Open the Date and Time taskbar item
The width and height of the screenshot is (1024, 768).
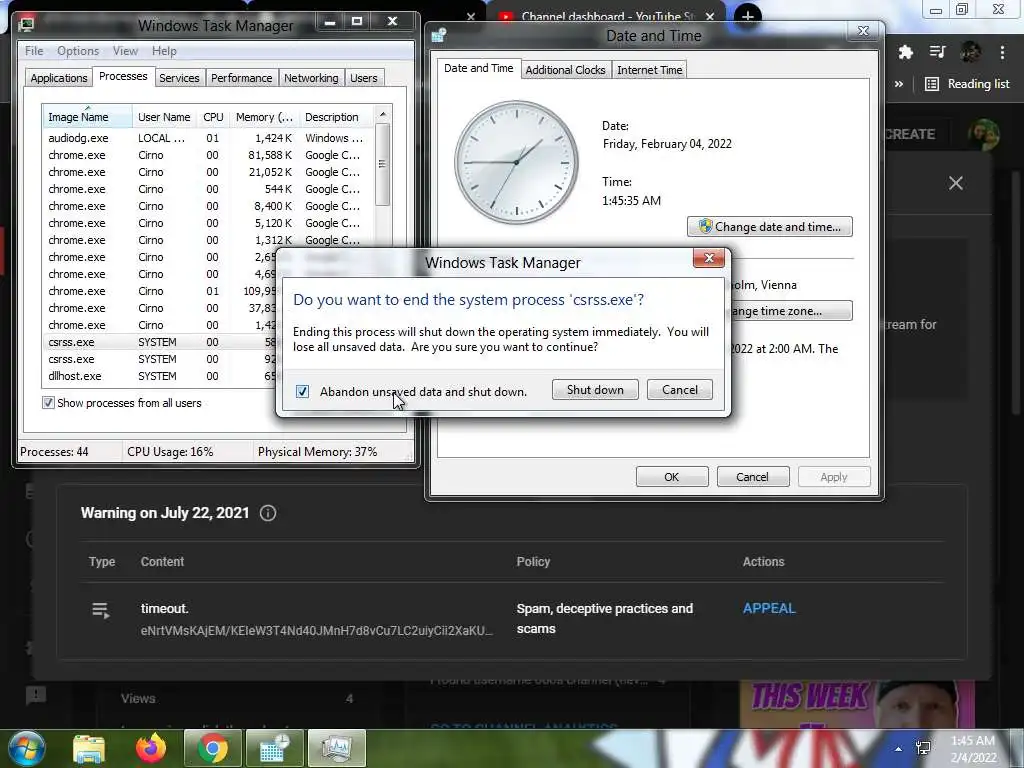[274, 748]
